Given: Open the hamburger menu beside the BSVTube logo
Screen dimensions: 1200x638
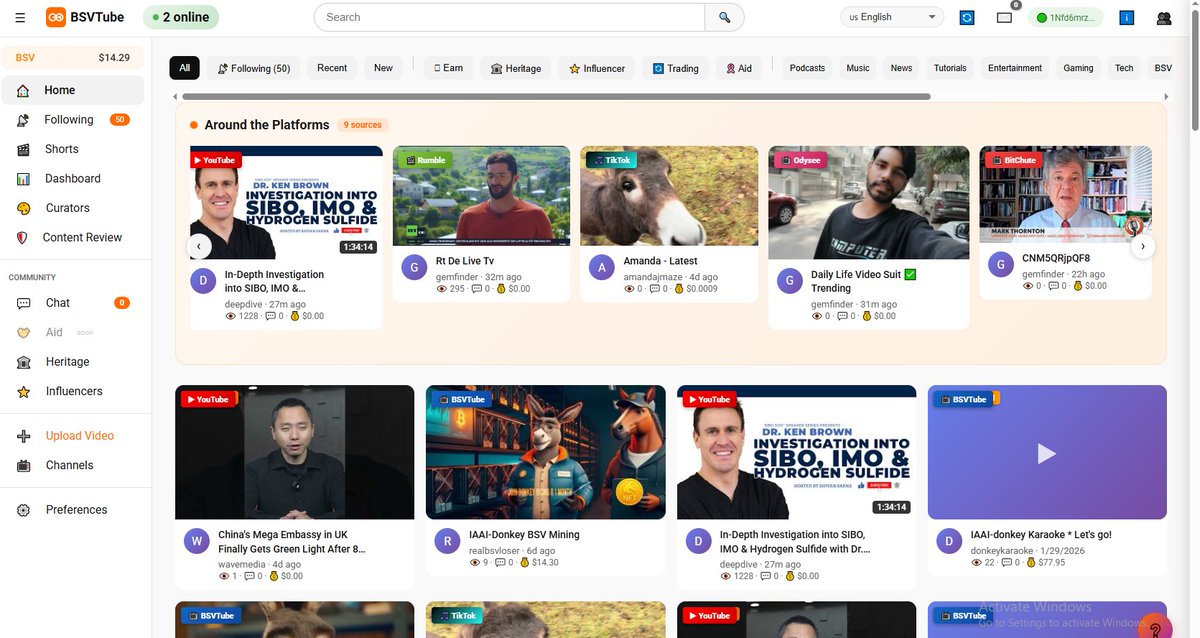Looking at the screenshot, I should click(19, 17).
